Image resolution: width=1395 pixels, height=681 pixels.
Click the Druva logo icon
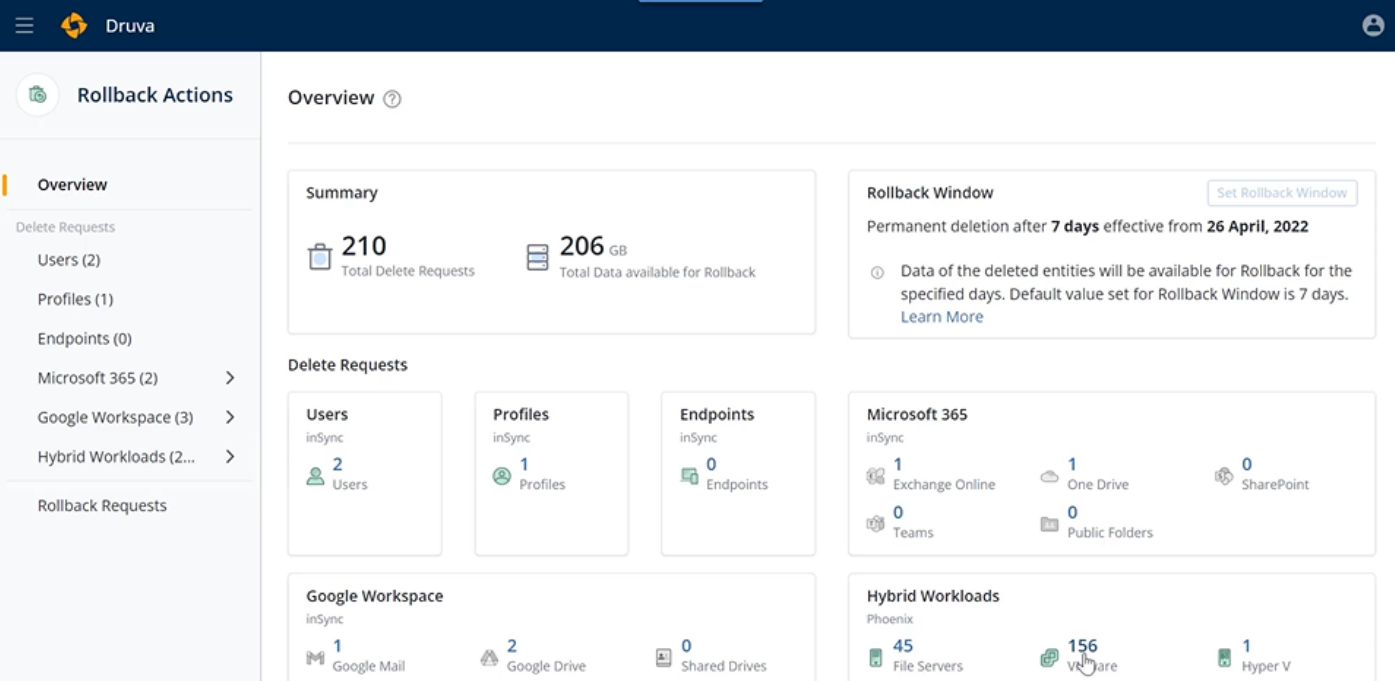(74, 25)
